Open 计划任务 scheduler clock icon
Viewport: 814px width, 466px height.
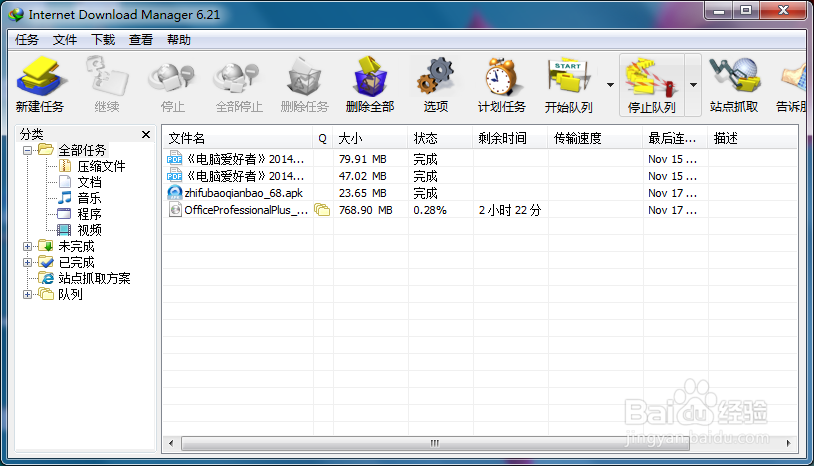coord(501,85)
